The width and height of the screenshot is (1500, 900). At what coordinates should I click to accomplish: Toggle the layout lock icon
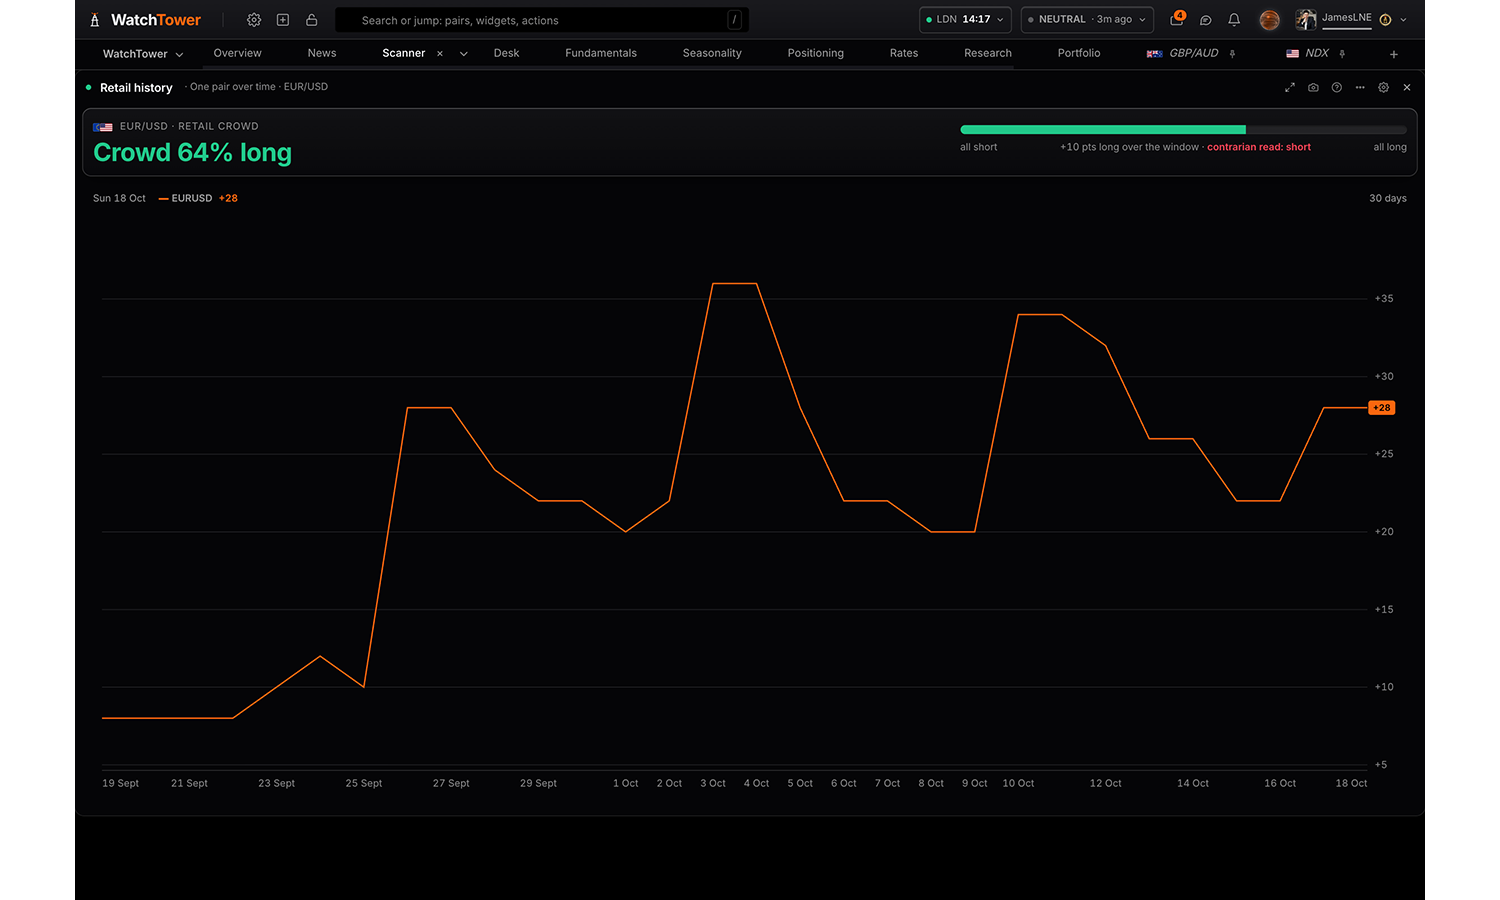coord(312,20)
